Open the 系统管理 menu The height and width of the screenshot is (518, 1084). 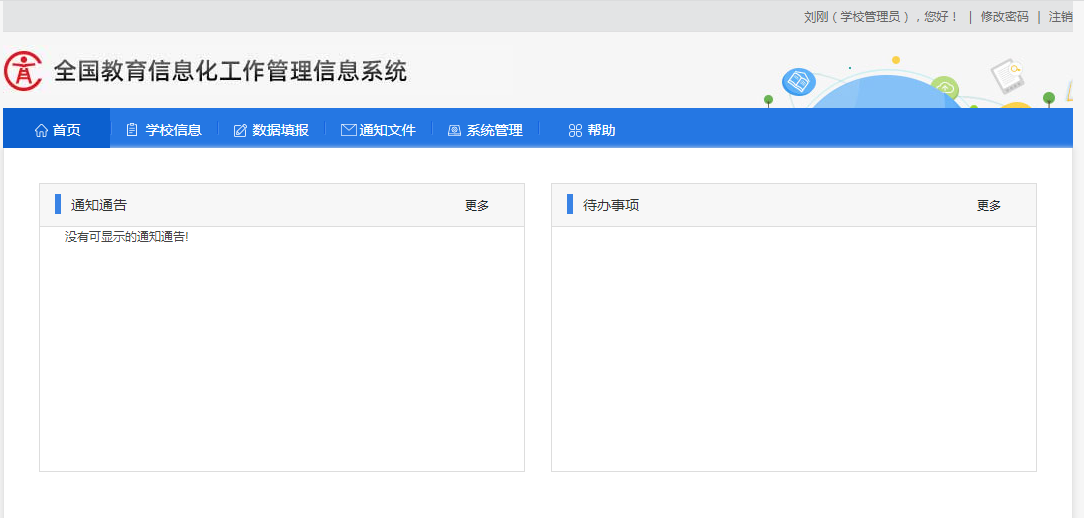486,129
